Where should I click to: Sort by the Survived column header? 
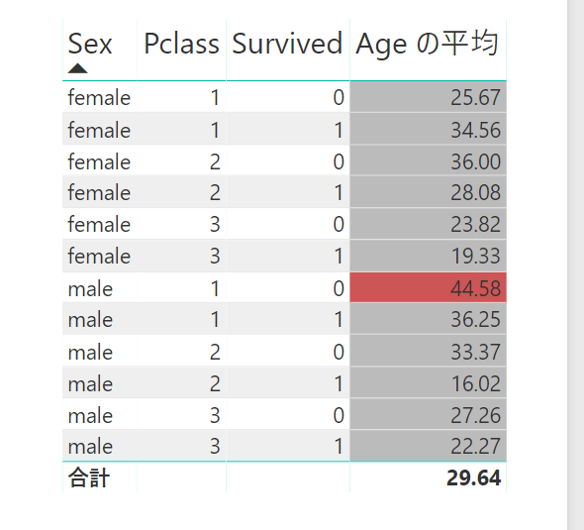point(287,44)
